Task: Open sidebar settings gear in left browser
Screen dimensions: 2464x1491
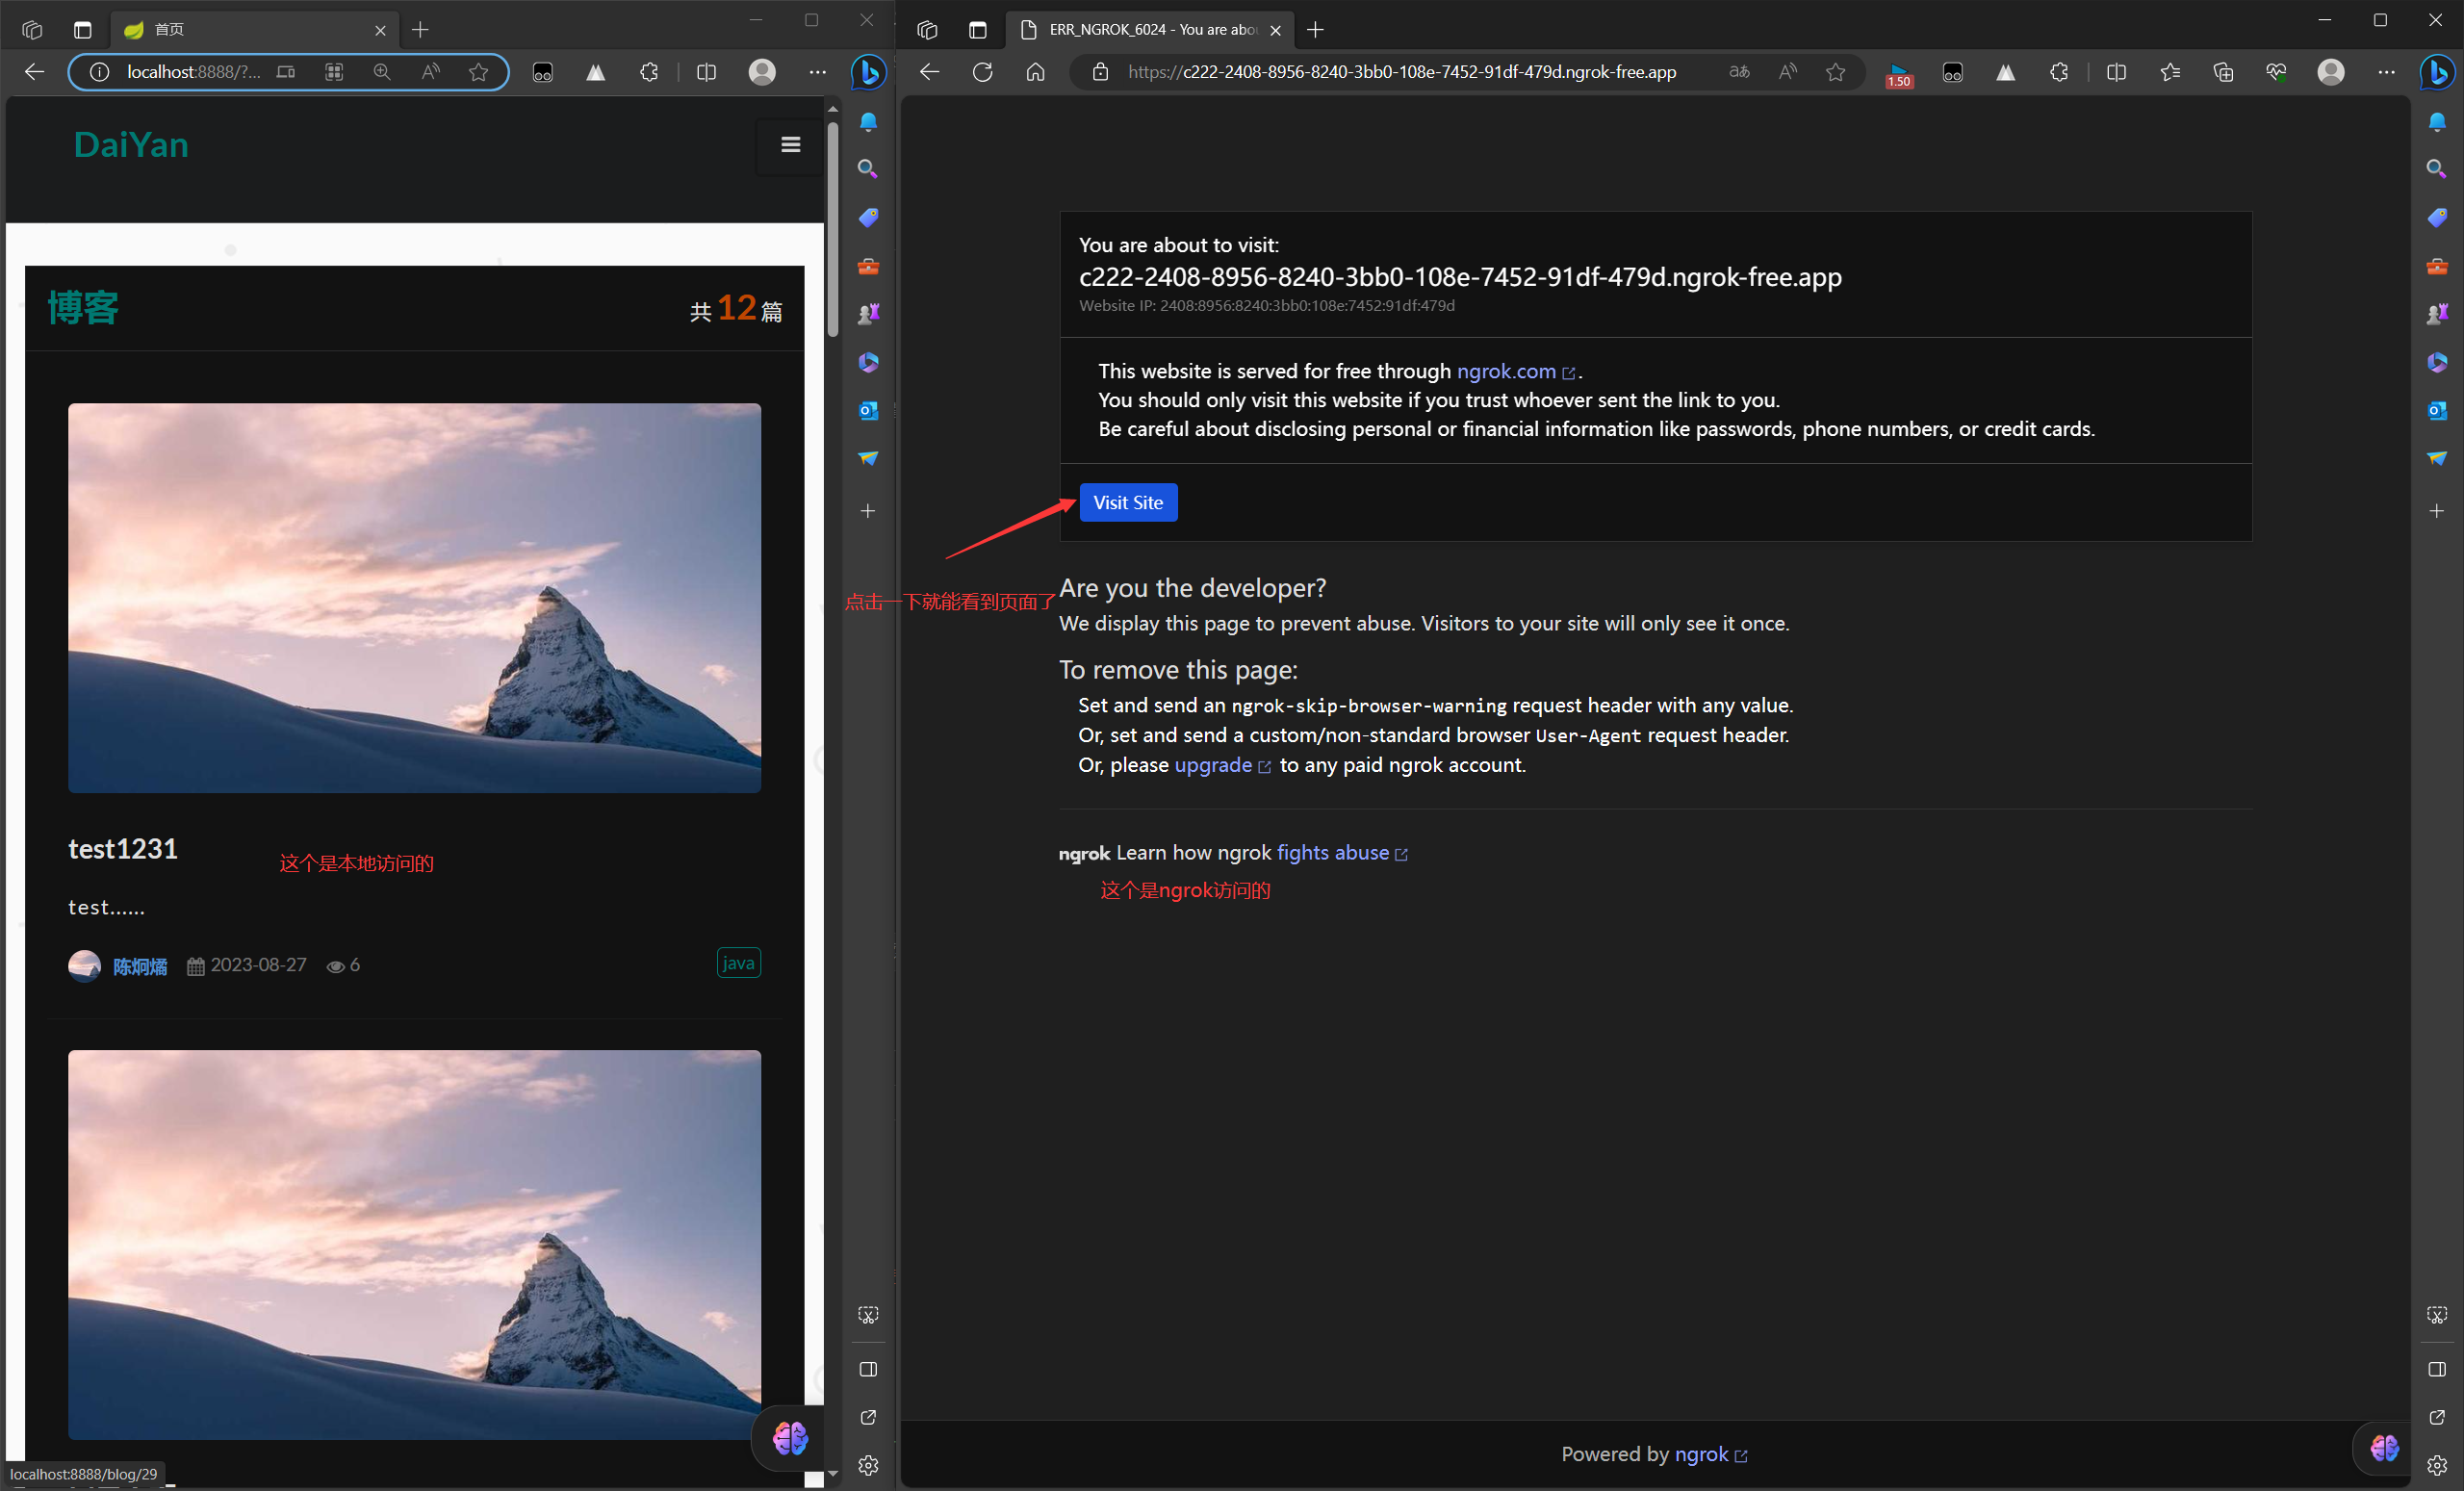Action: pyautogui.click(x=867, y=1465)
